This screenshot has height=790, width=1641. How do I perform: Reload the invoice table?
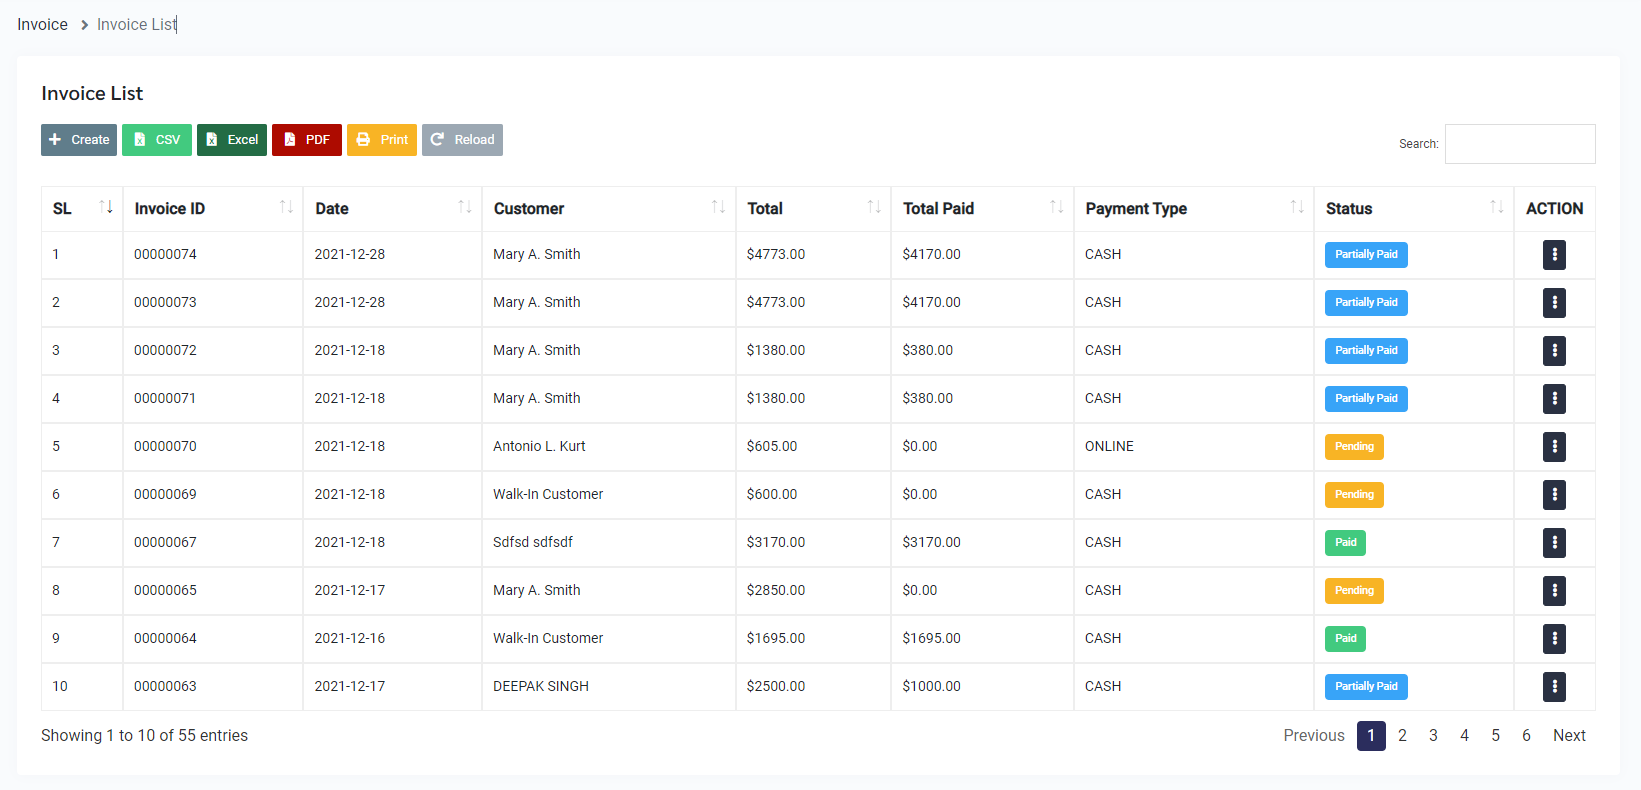[x=462, y=140]
